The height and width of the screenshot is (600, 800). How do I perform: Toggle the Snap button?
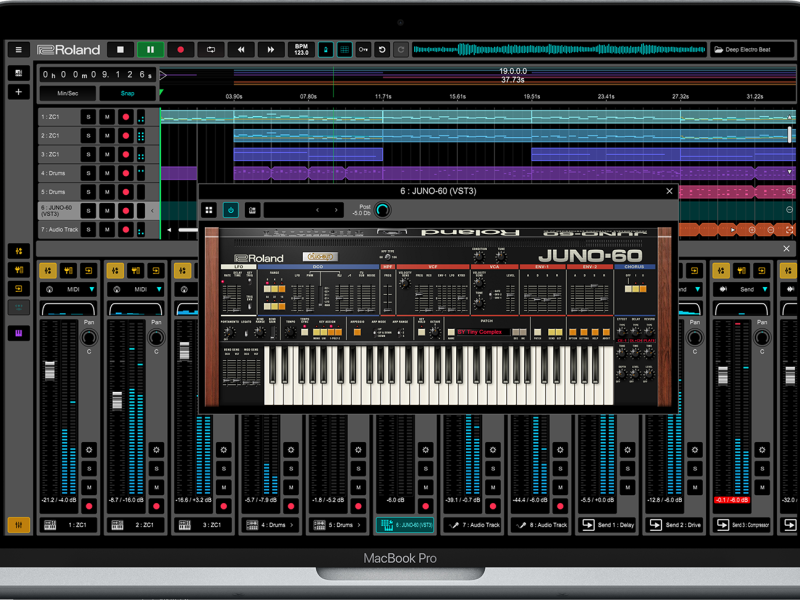[x=128, y=93]
